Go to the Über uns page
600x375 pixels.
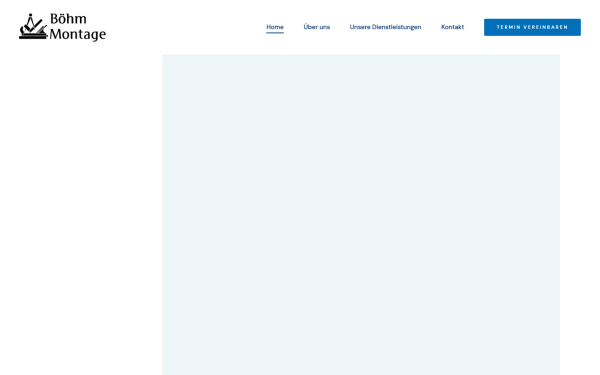pyautogui.click(x=316, y=27)
